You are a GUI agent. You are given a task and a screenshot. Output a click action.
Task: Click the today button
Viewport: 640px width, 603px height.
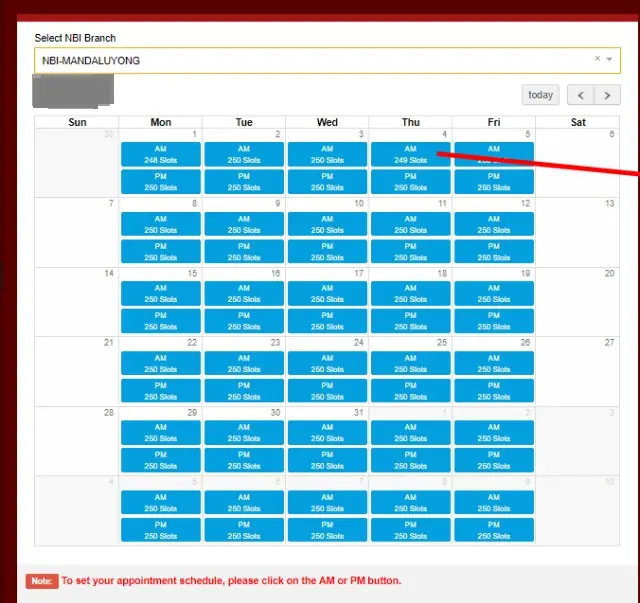tap(540, 95)
